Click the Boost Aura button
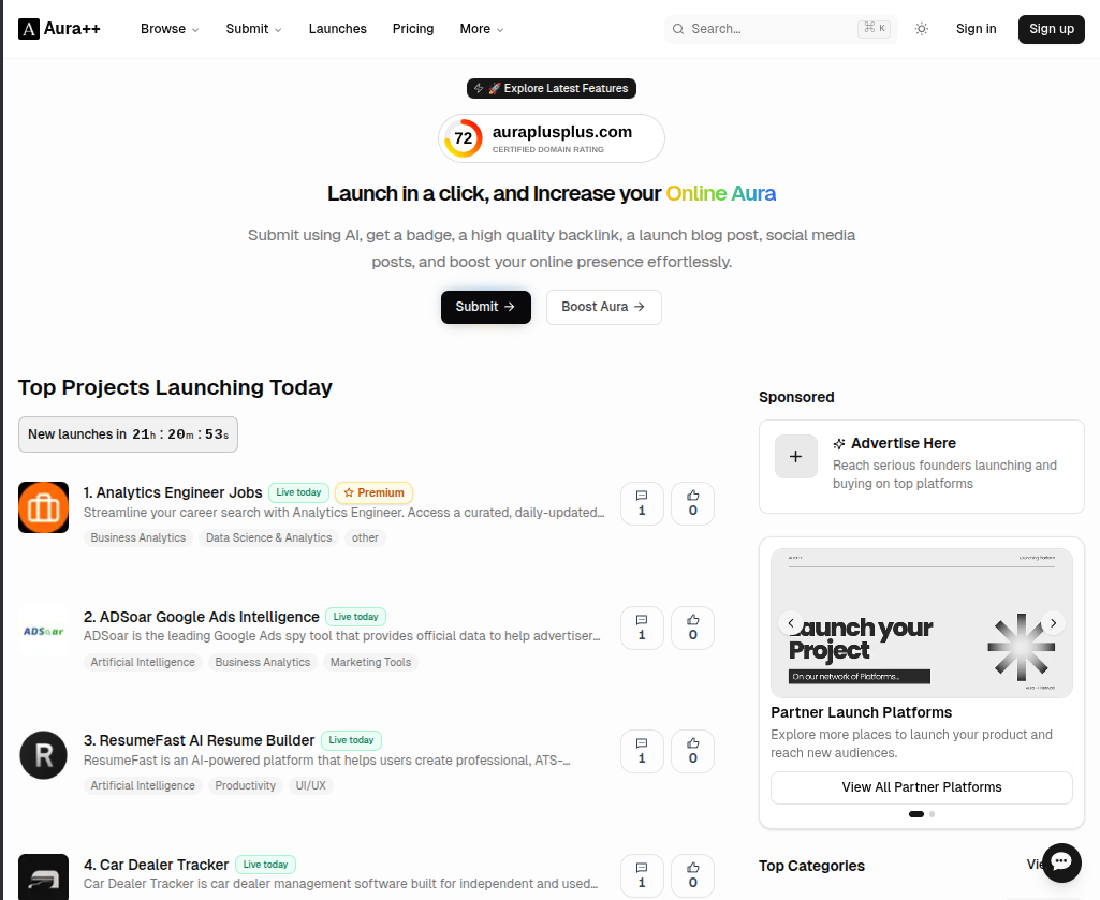 (x=603, y=307)
